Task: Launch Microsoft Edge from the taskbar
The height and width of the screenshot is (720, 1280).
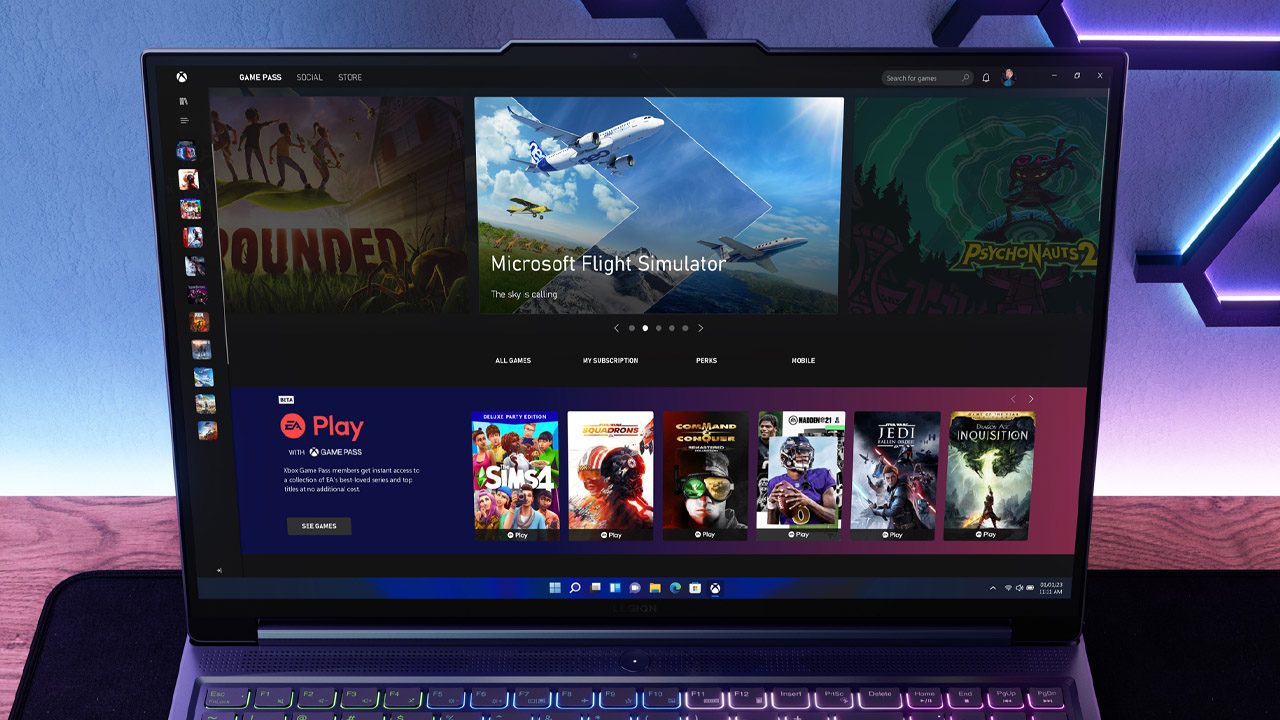Action: (x=675, y=588)
